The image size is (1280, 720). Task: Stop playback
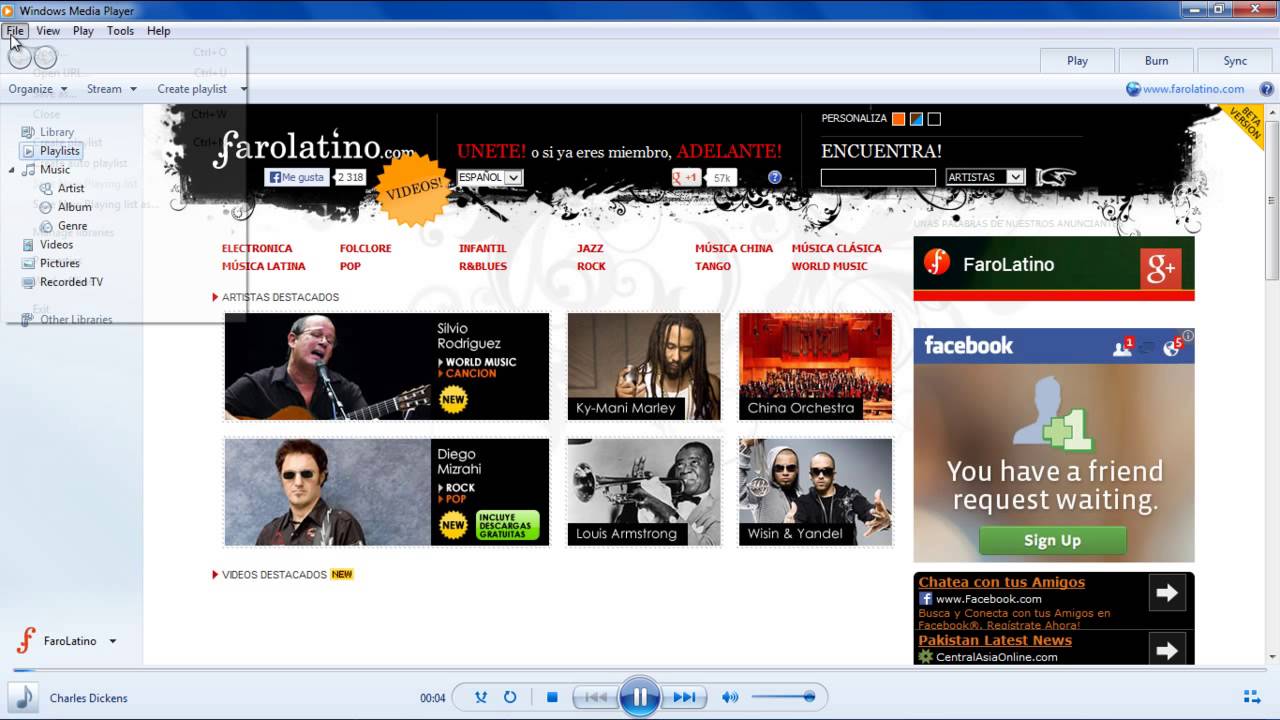[552, 697]
